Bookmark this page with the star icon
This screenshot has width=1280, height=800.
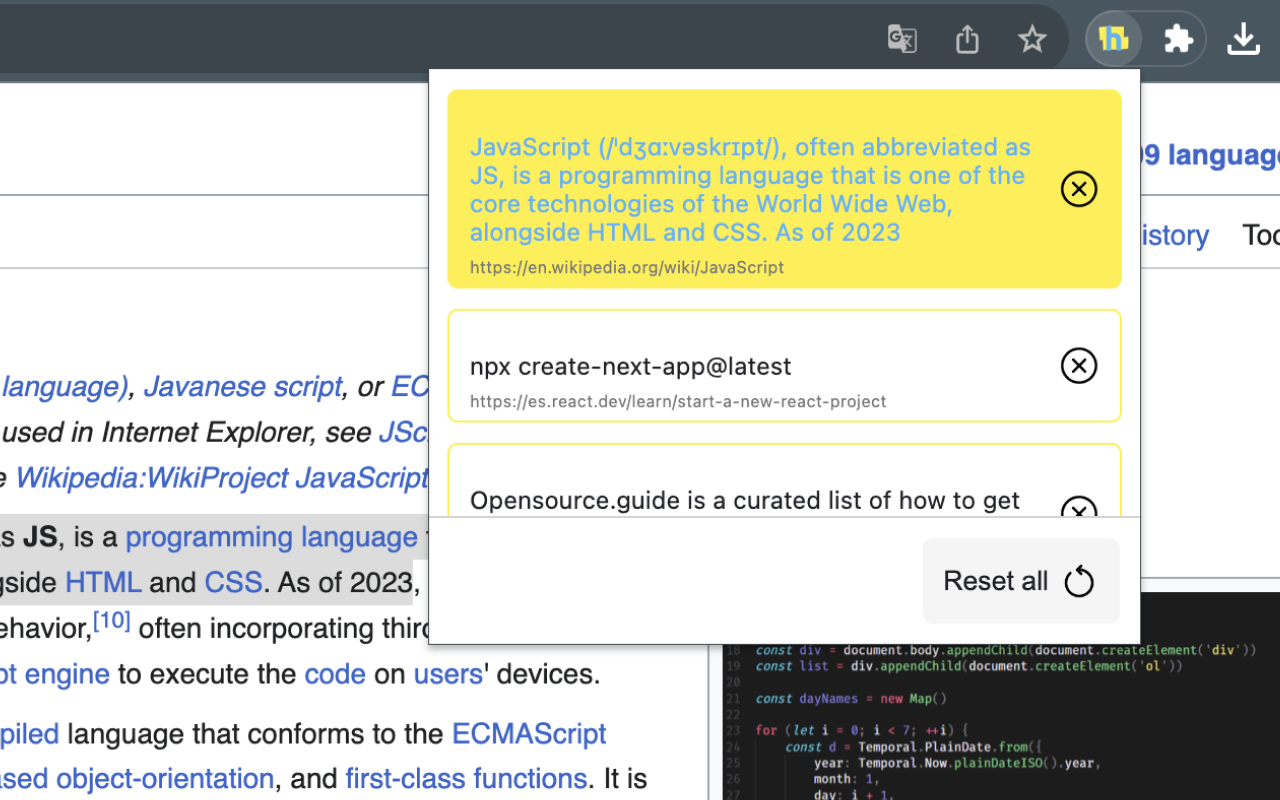[1031, 39]
